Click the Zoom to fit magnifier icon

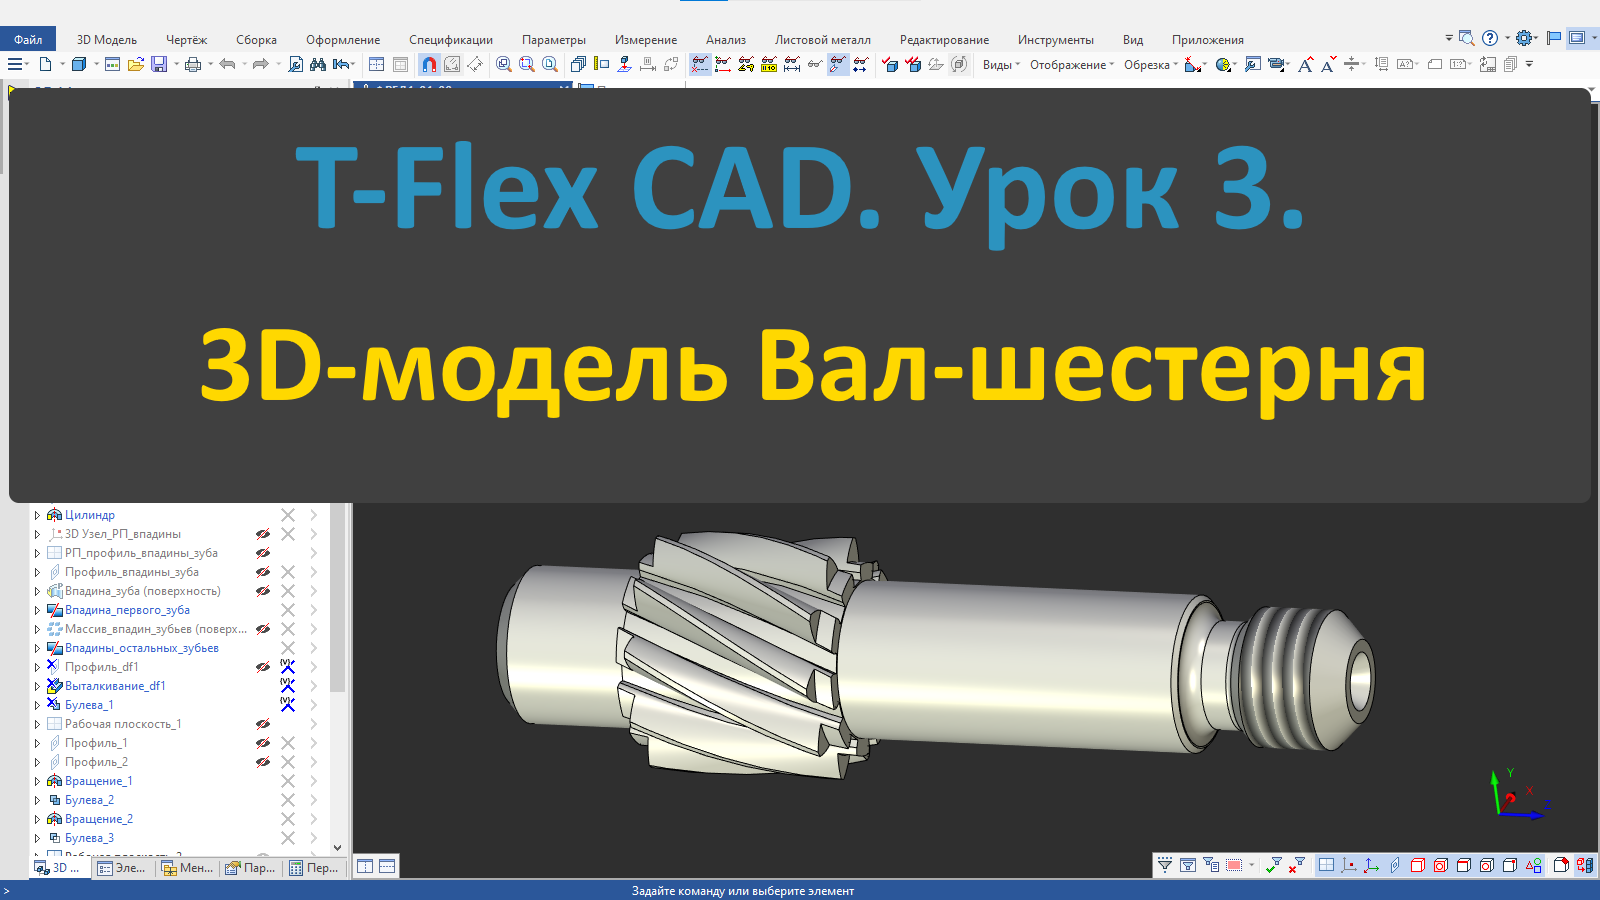(x=504, y=64)
